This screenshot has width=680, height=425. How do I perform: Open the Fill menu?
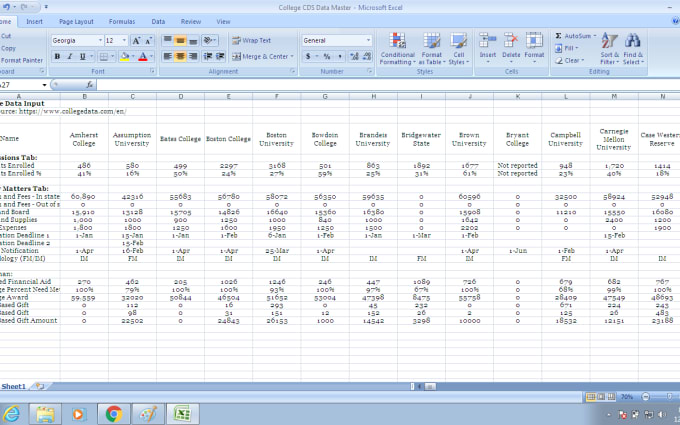(x=567, y=48)
